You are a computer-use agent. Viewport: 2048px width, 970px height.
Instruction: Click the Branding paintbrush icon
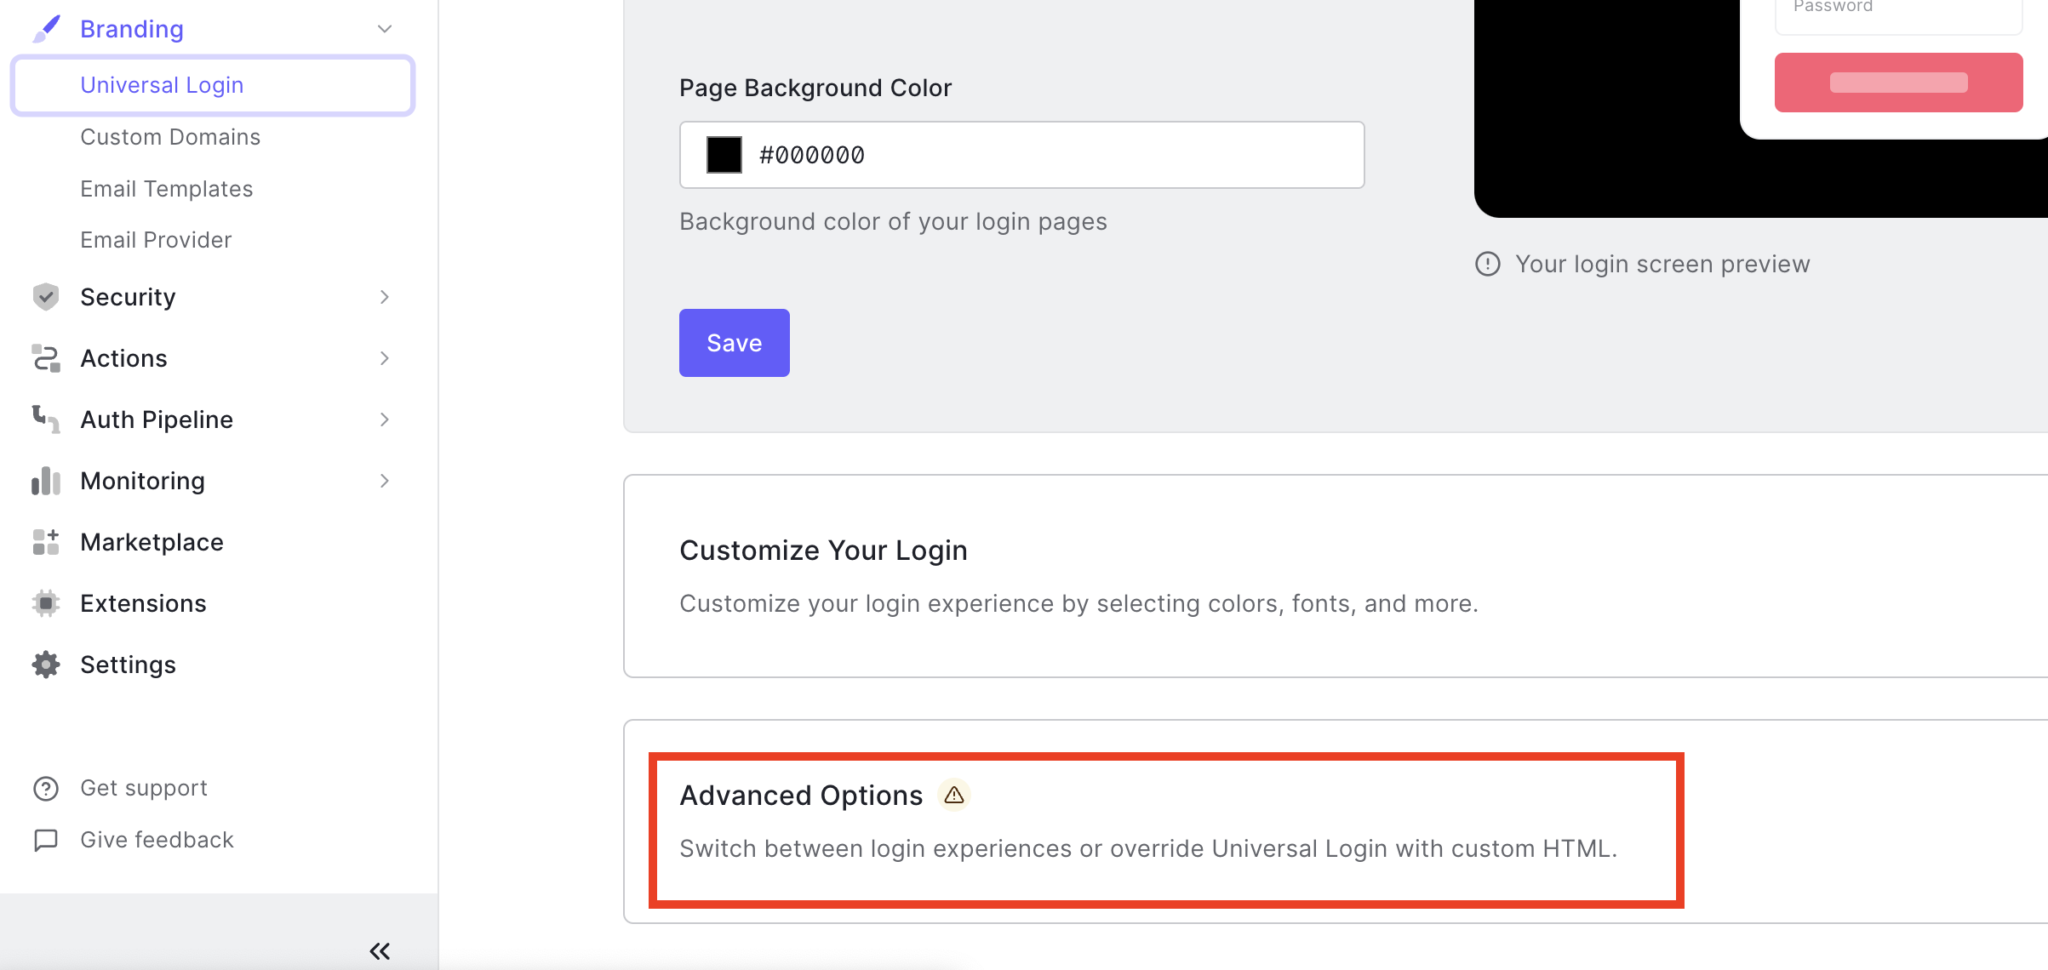coord(45,28)
